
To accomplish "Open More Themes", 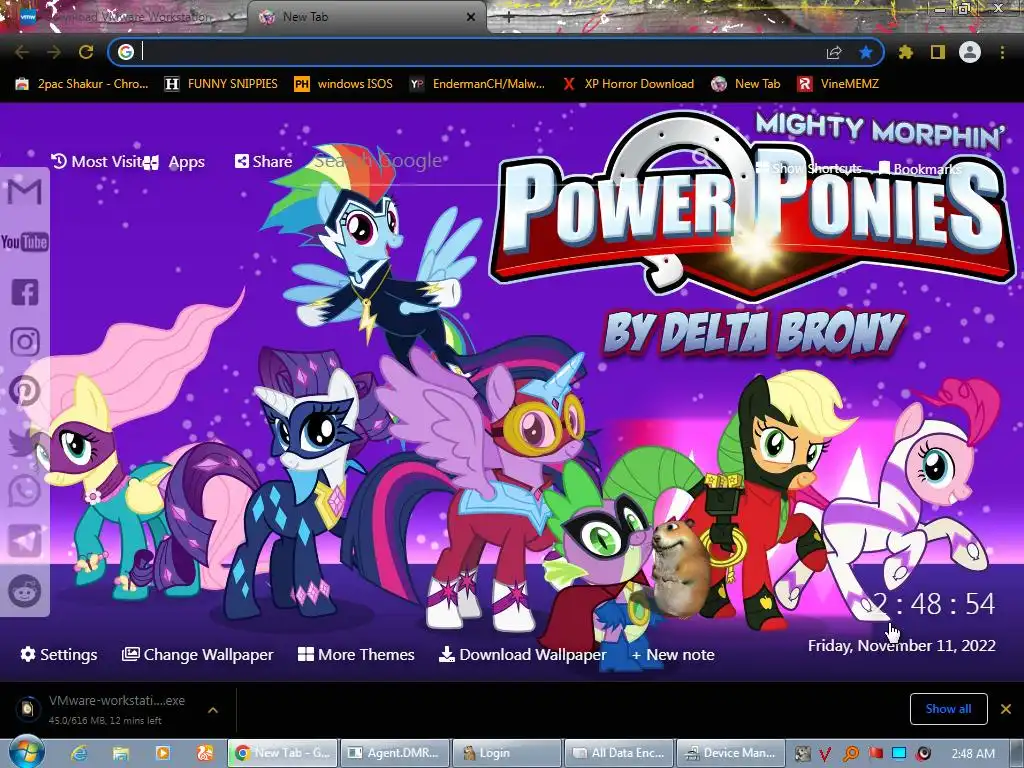I will click(356, 654).
